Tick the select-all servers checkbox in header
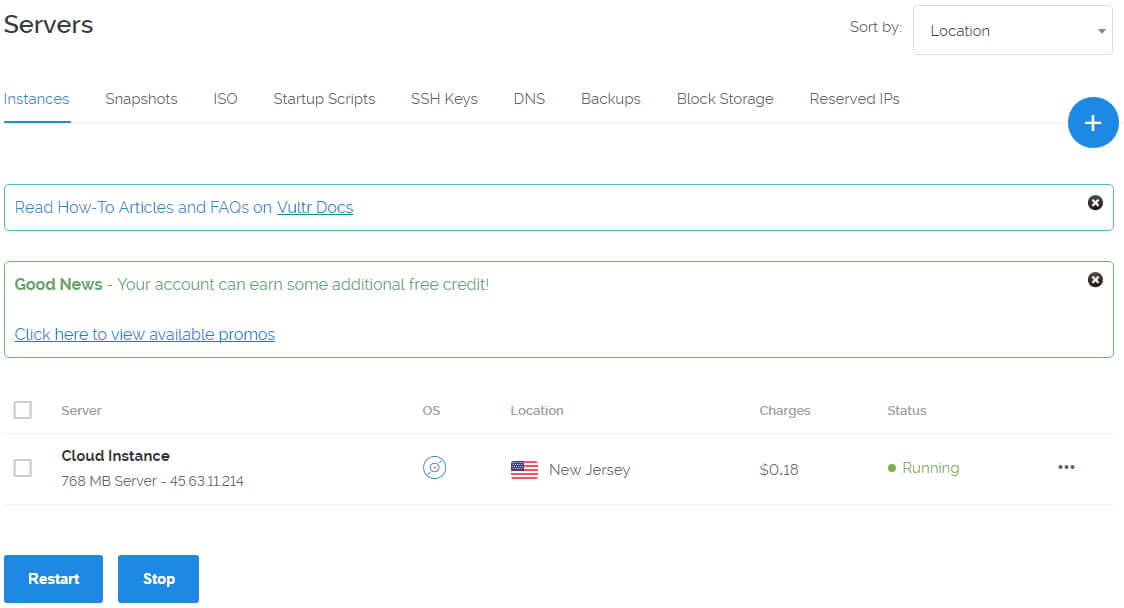 pyautogui.click(x=23, y=410)
